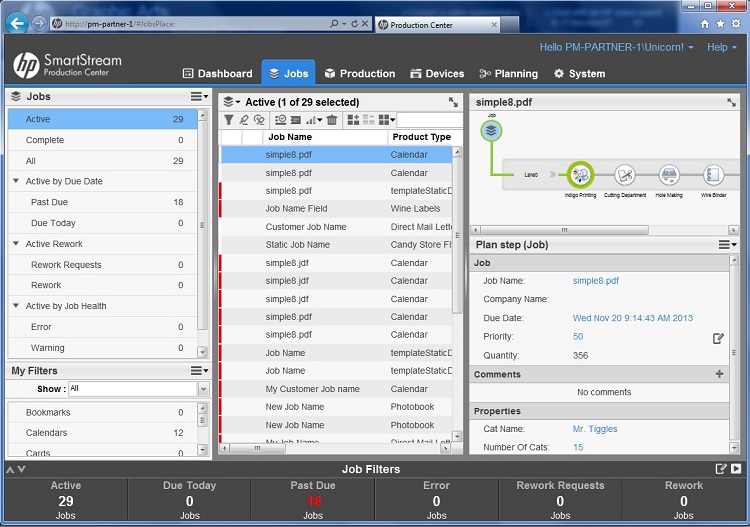Open the Production tab
750x527 pixels.
tap(360, 74)
